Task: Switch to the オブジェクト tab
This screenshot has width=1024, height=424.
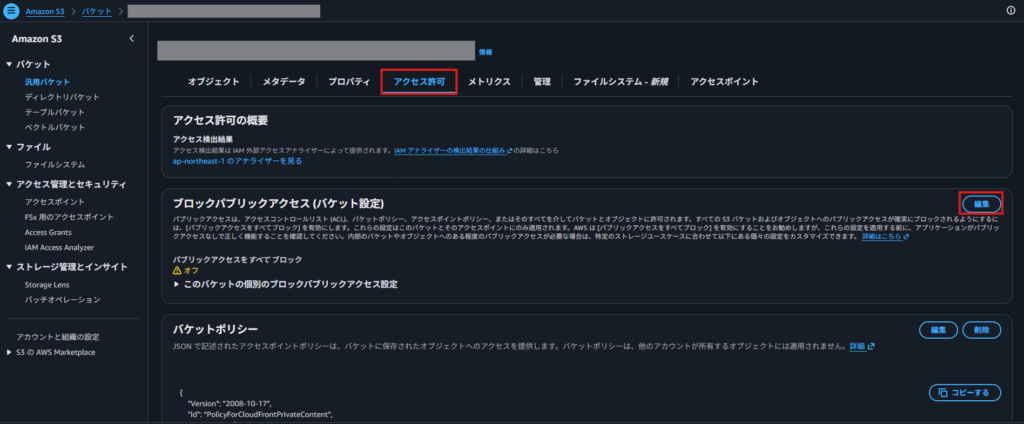Action: pyautogui.click(x=214, y=82)
